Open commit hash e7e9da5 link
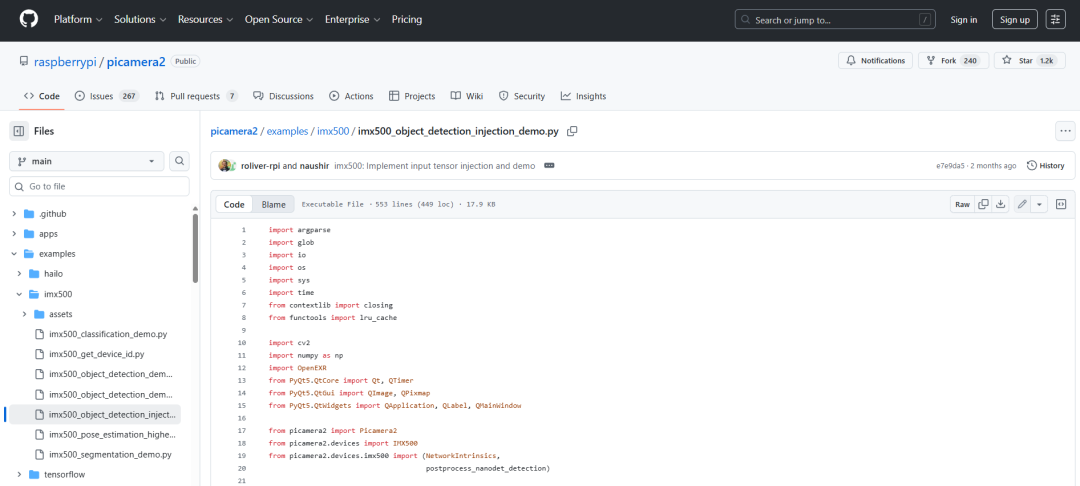Viewport: 1080px width, 486px height. pos(950,166)
